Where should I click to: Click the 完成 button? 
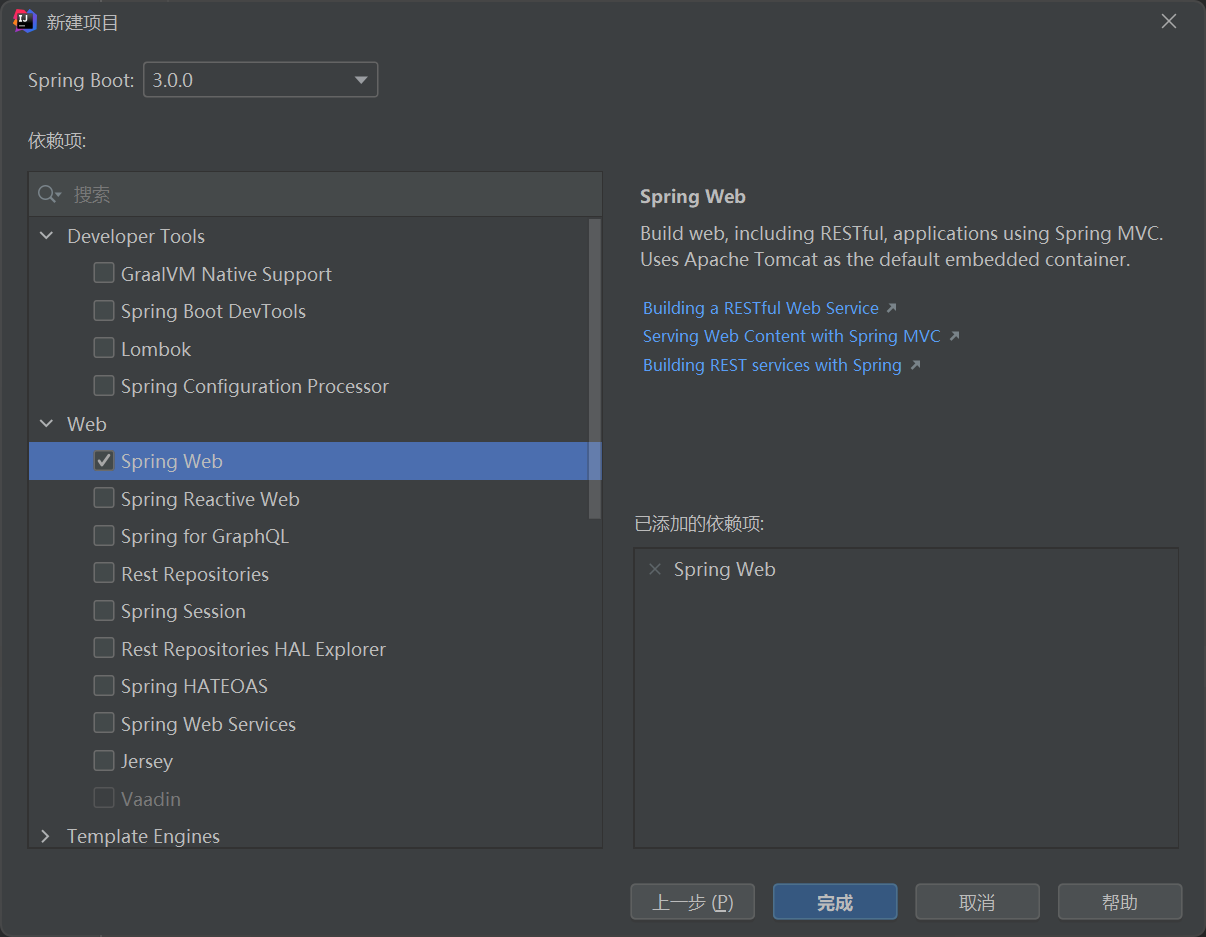835,902
